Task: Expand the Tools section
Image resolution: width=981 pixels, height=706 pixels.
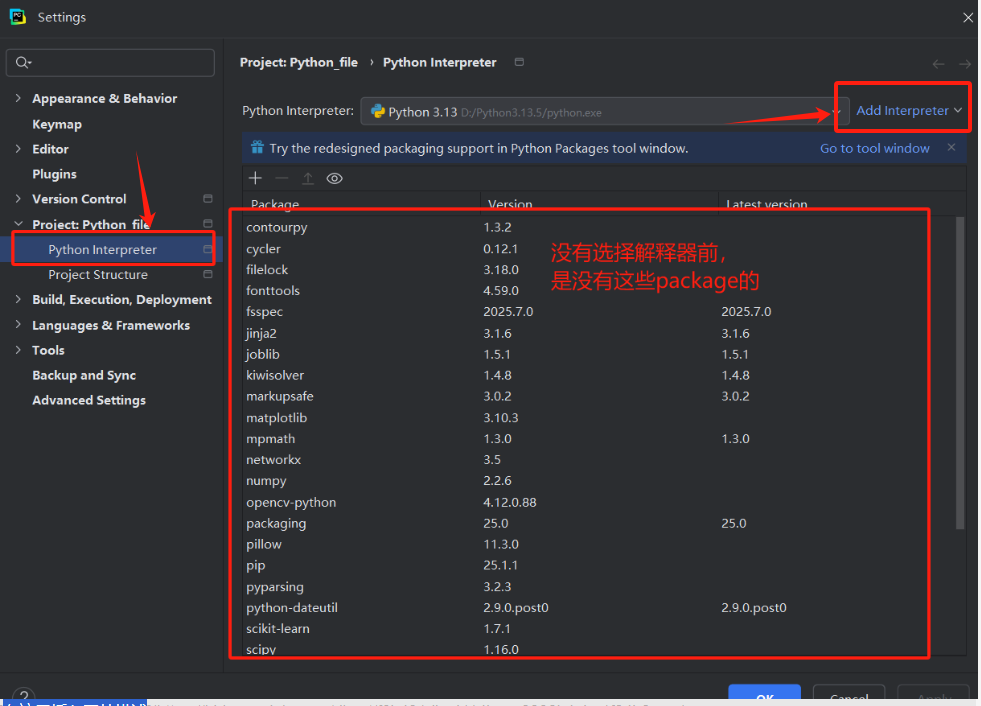Action: point(18,350)
